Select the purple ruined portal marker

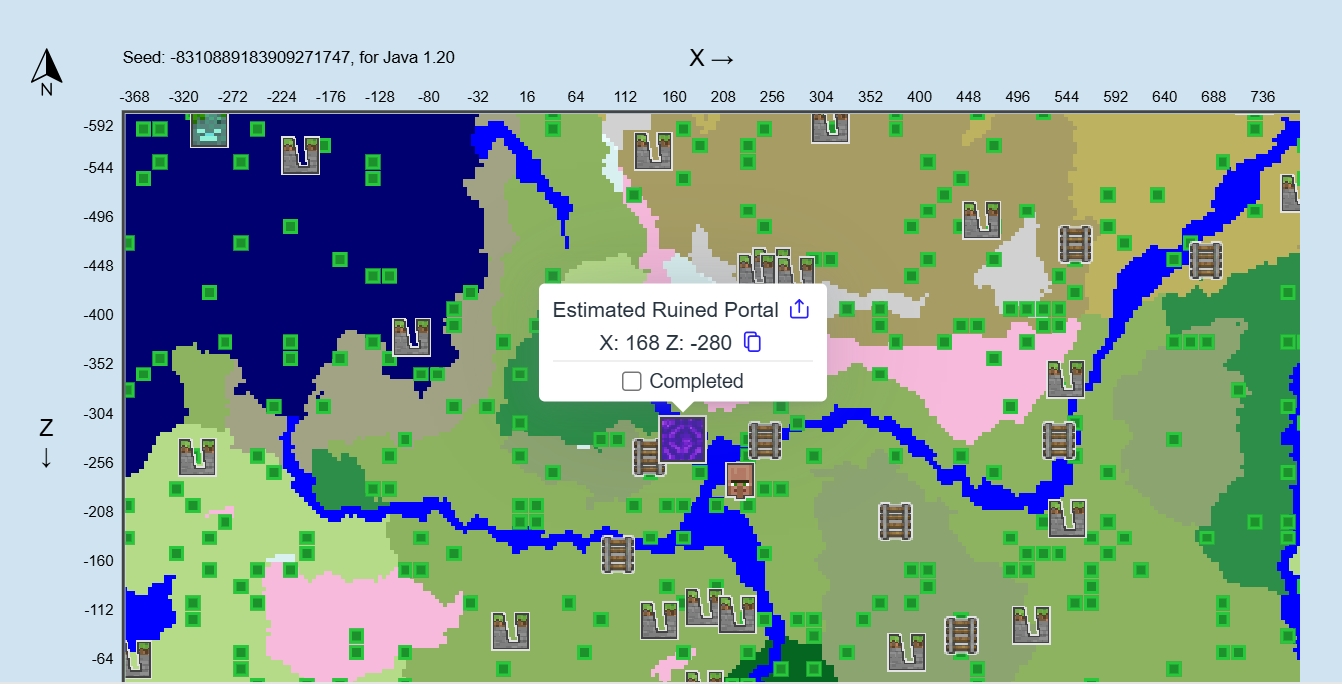tap(682, 439)
